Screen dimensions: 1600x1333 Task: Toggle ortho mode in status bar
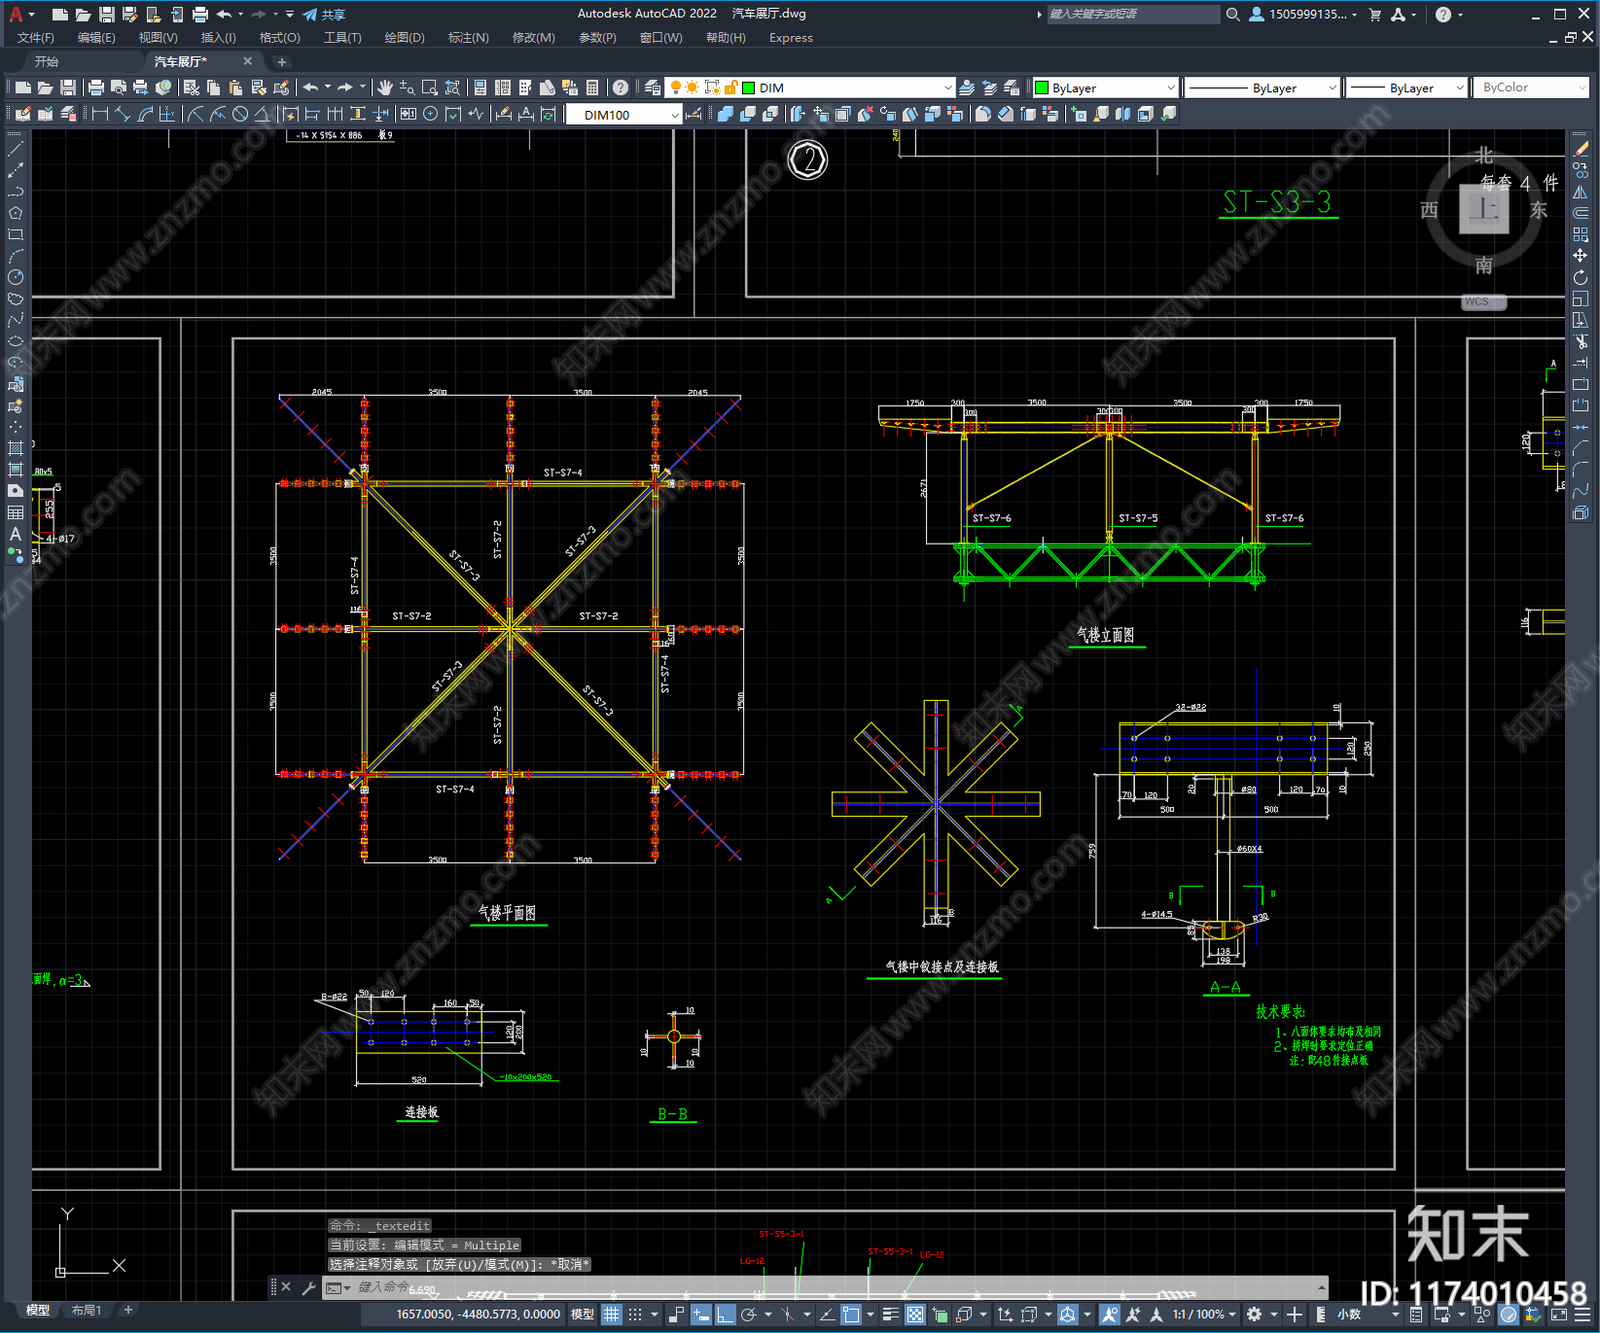(725, 1314)
